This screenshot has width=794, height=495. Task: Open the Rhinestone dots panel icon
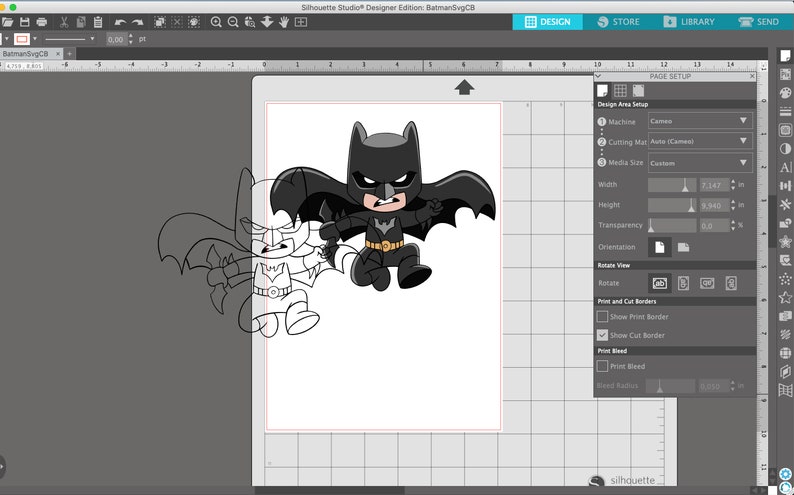pyautogui.click(x=785, y=279)
